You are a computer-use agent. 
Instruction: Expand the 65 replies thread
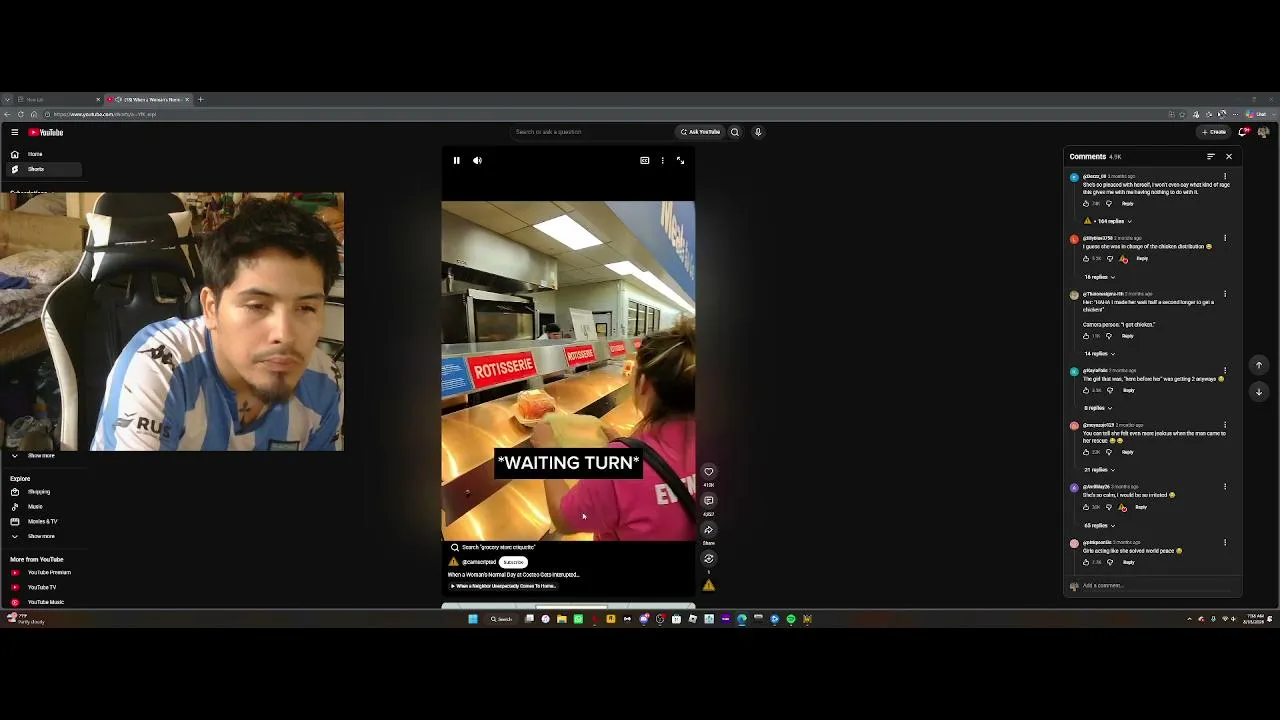click(x=1099, y=526)
